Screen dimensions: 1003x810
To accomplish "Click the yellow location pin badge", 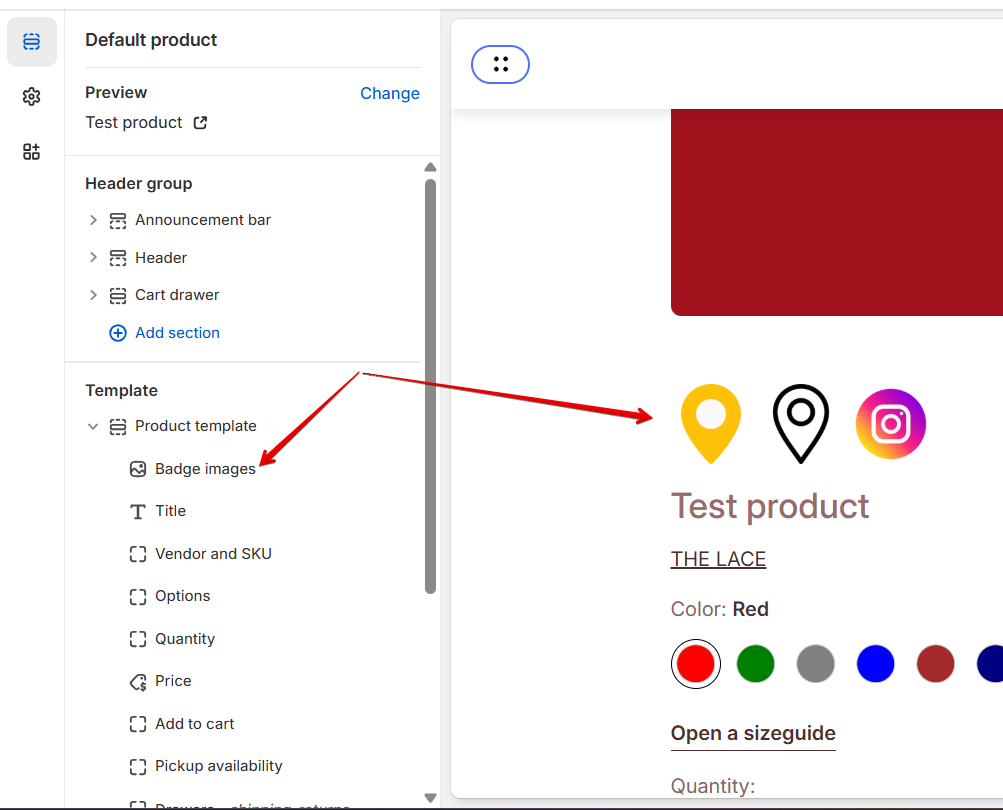I will tap(711, 424).
